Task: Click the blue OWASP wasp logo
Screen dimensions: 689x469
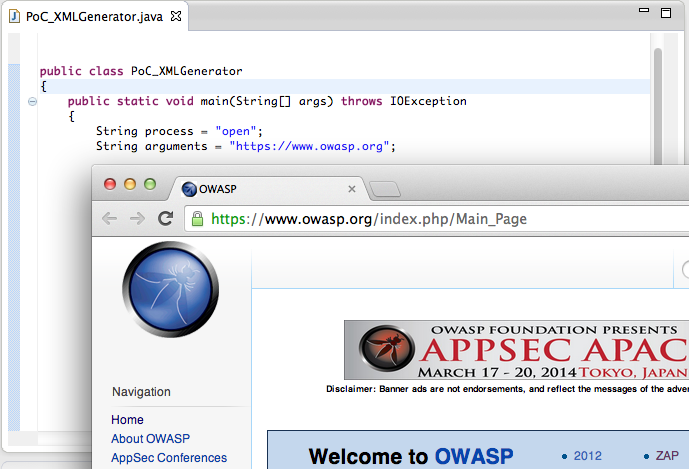Action: pos(170,289)
